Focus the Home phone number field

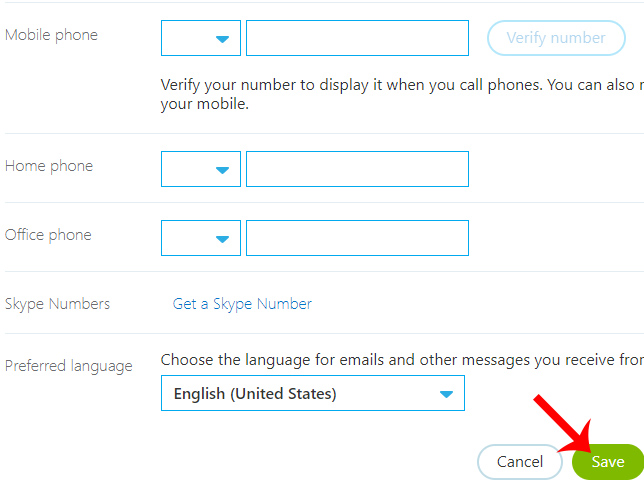357,169
